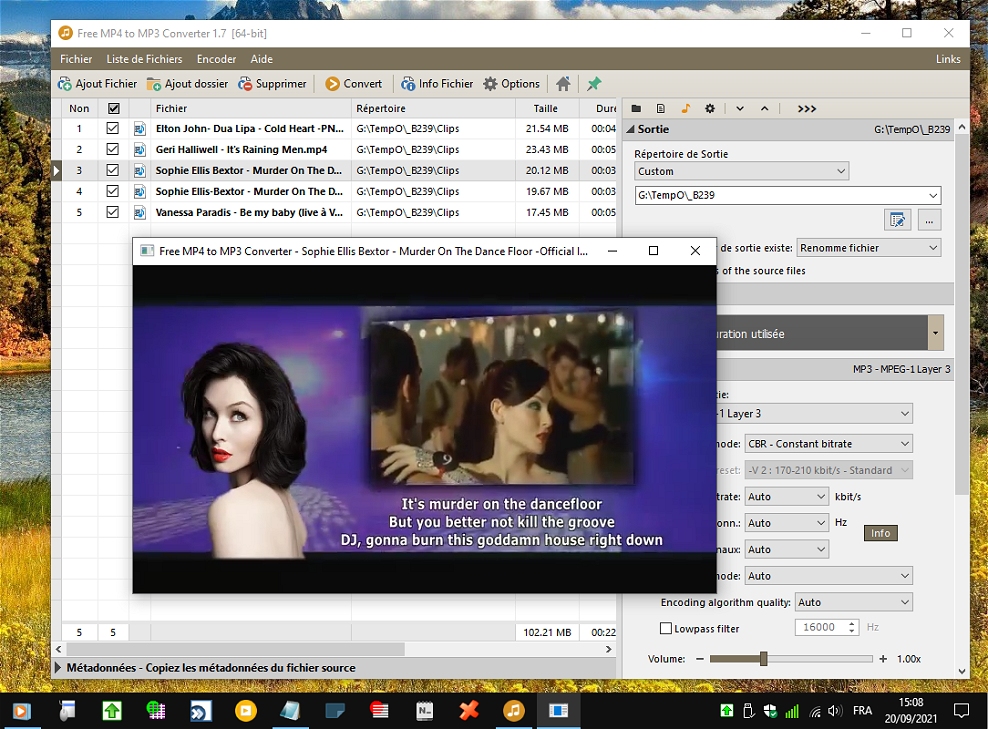Open the Liste de Fichiers menu
The width and height of the screenshot is (988, 729).
(144, 59)
